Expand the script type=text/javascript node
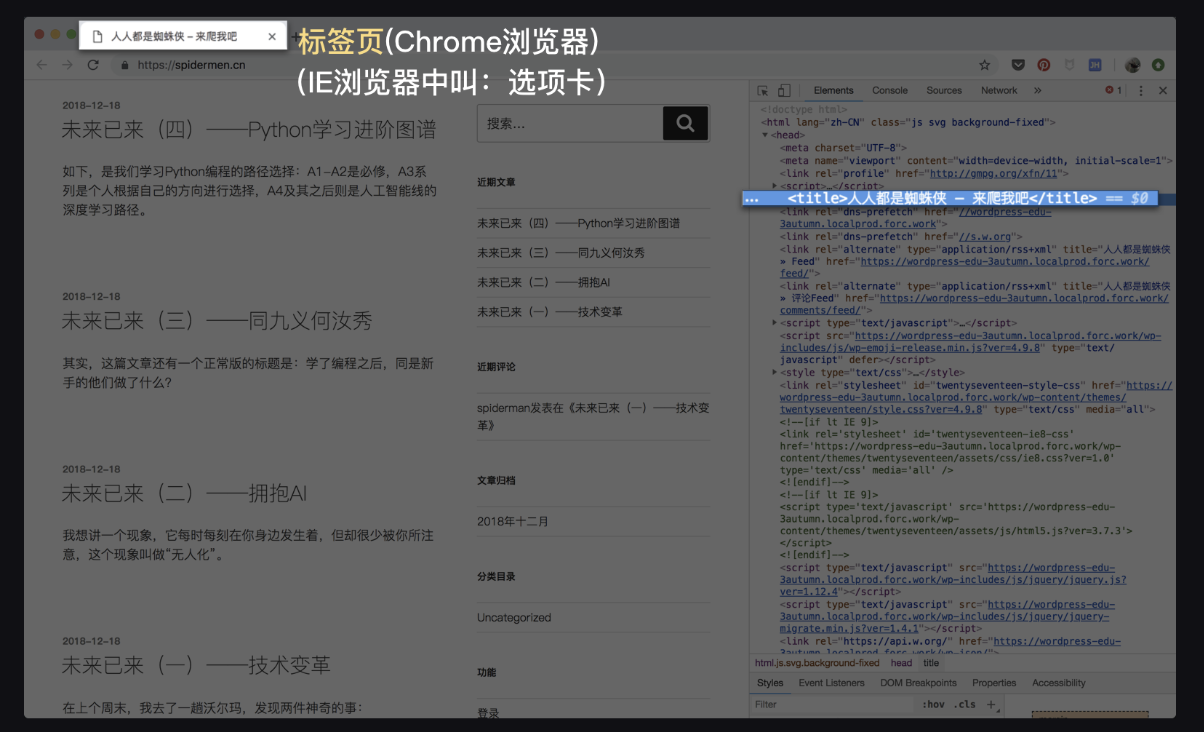The height and width of the screenshot is (732, 1204). [775, 323]
